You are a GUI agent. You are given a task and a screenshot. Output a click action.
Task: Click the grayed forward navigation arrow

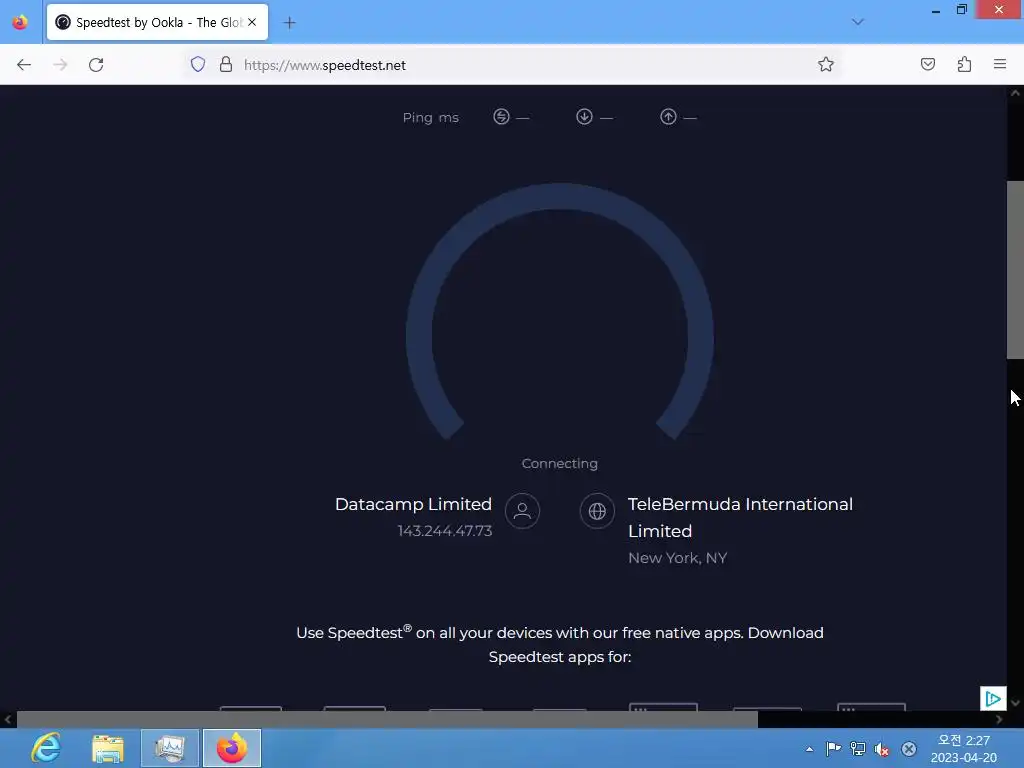(60, 65)
